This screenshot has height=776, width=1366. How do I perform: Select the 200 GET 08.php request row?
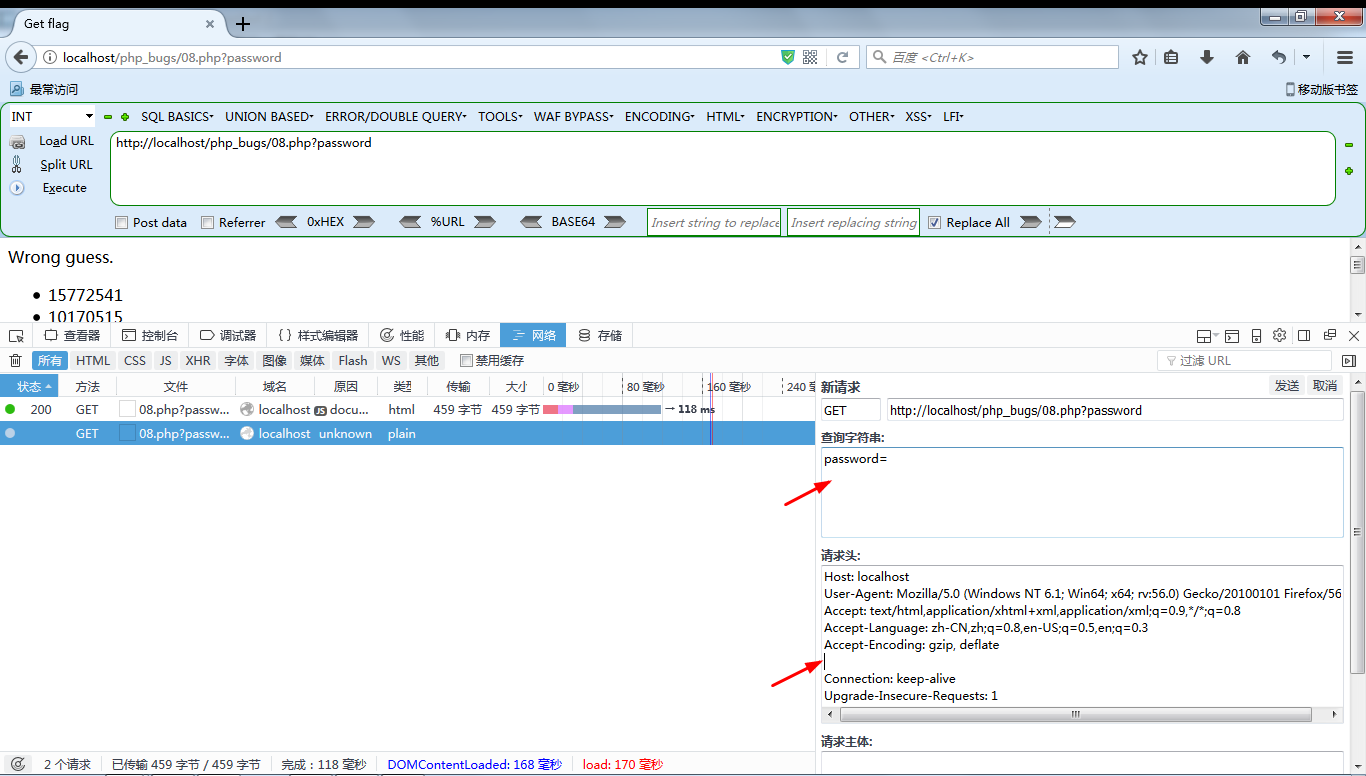(408, 409)
